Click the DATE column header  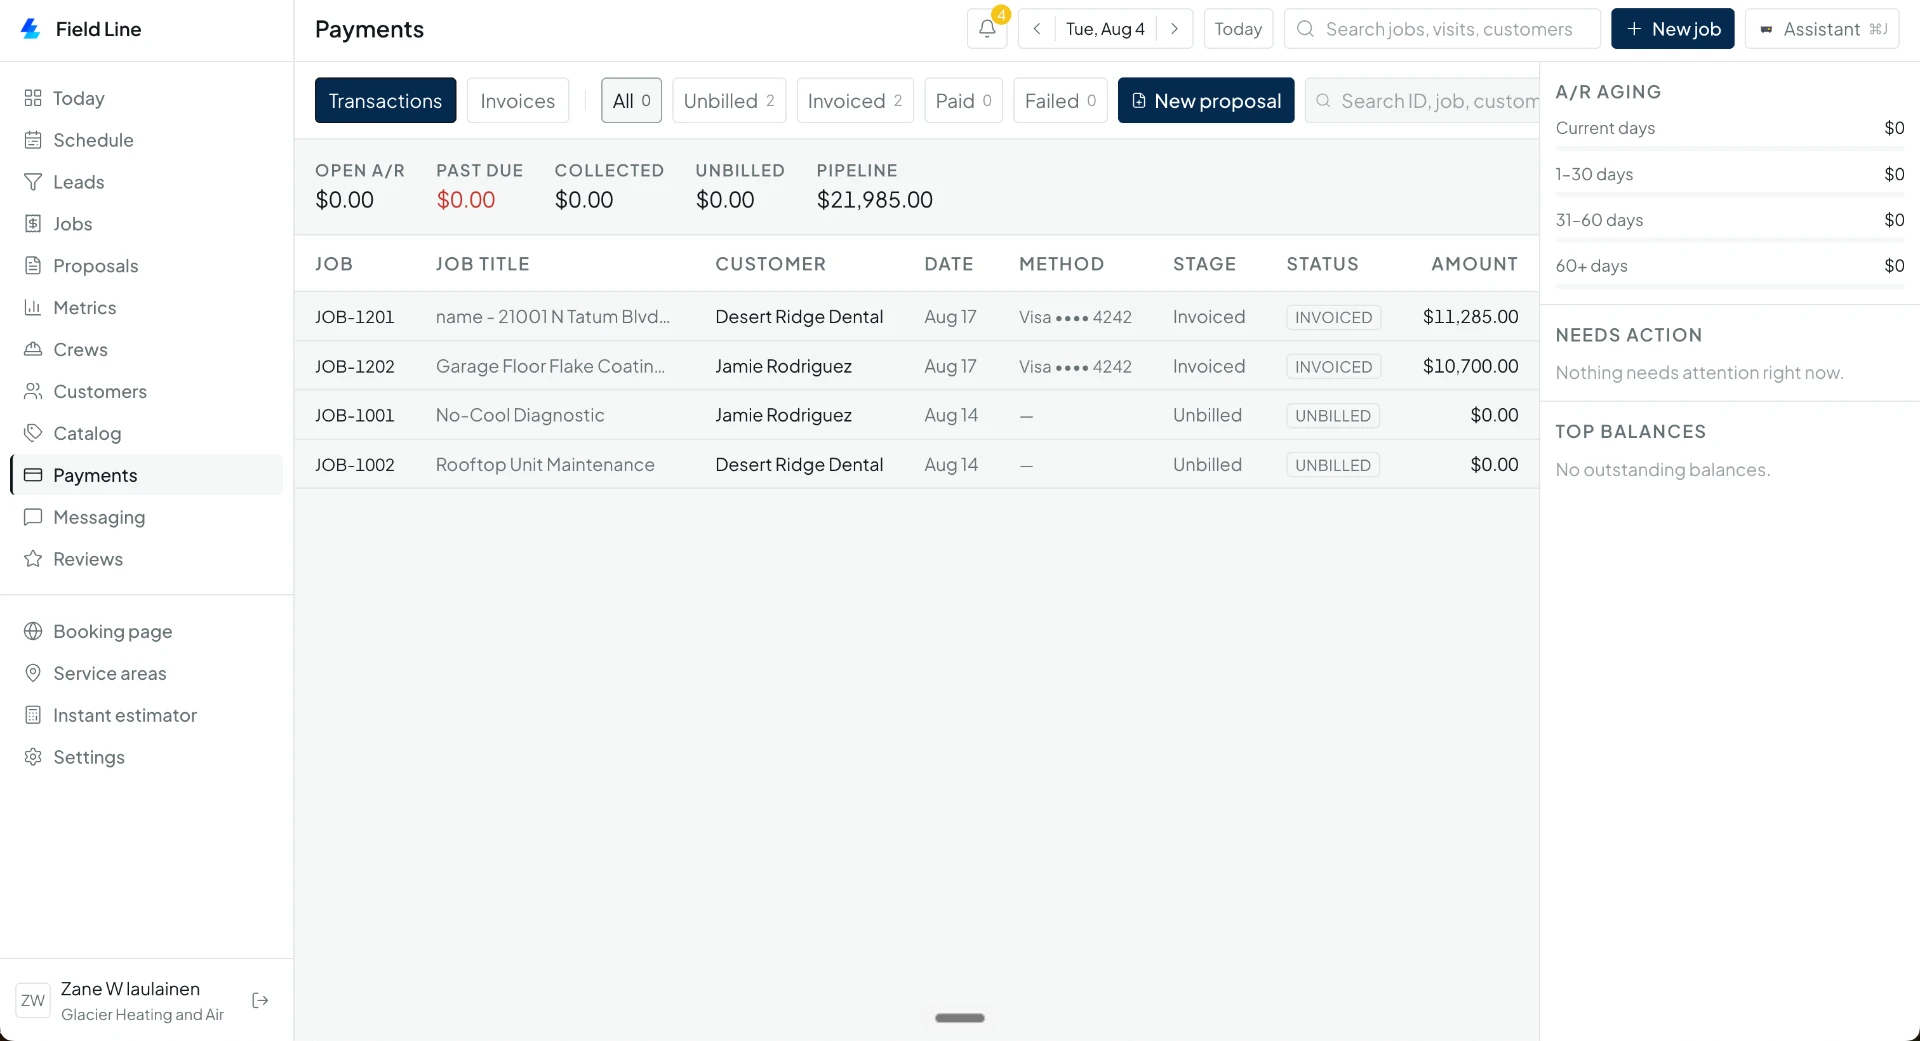948,264
